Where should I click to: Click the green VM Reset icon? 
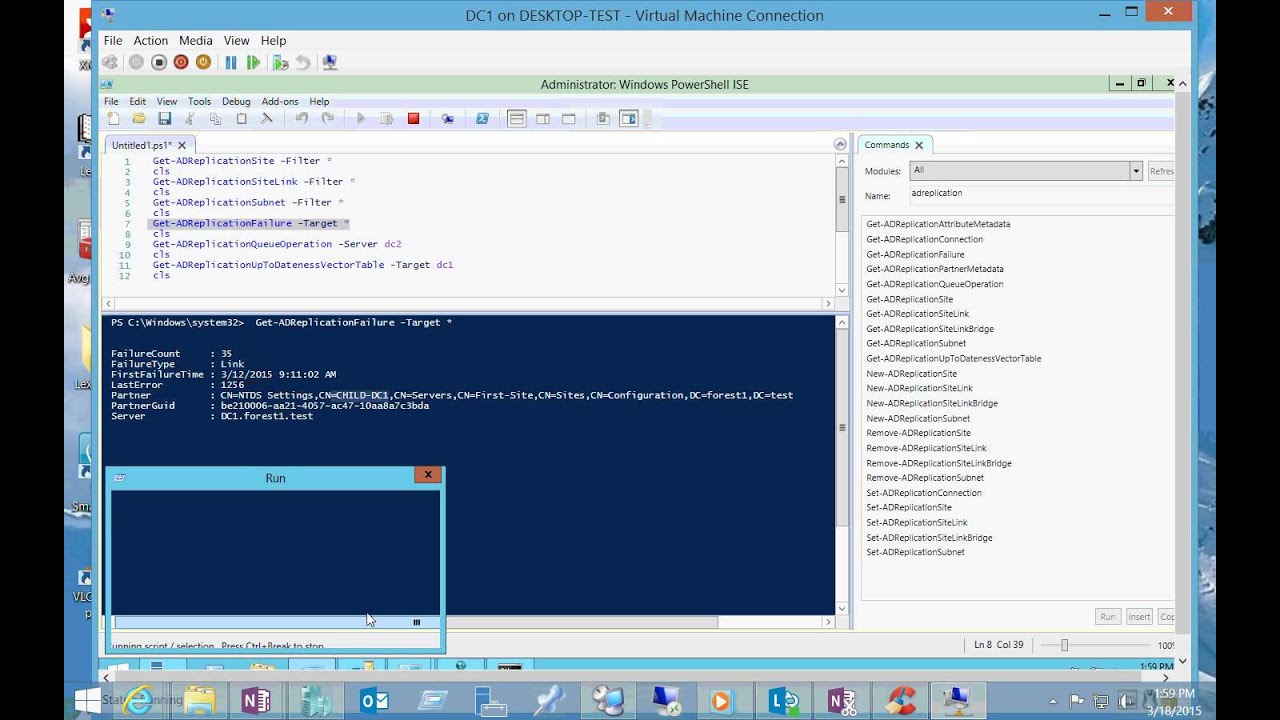(x=253, y=62)
